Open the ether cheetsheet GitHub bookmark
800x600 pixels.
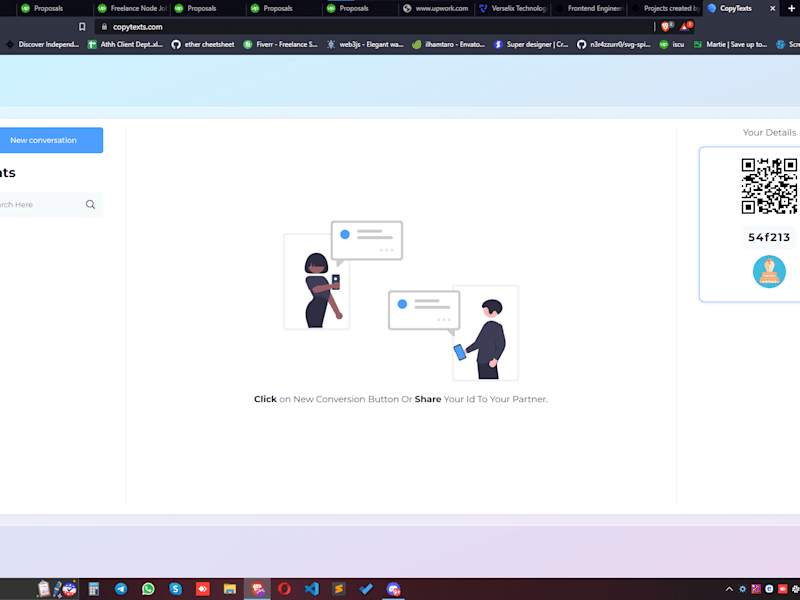click(203, 44)
